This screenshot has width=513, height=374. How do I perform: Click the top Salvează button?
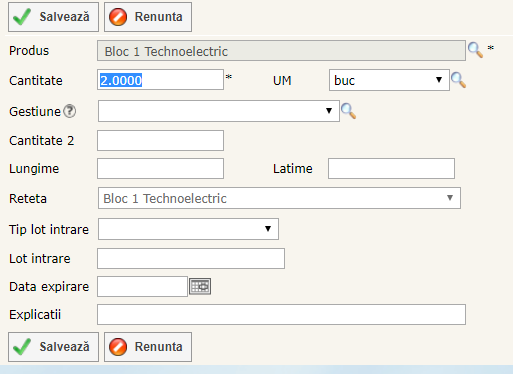[x=53, y=17]
